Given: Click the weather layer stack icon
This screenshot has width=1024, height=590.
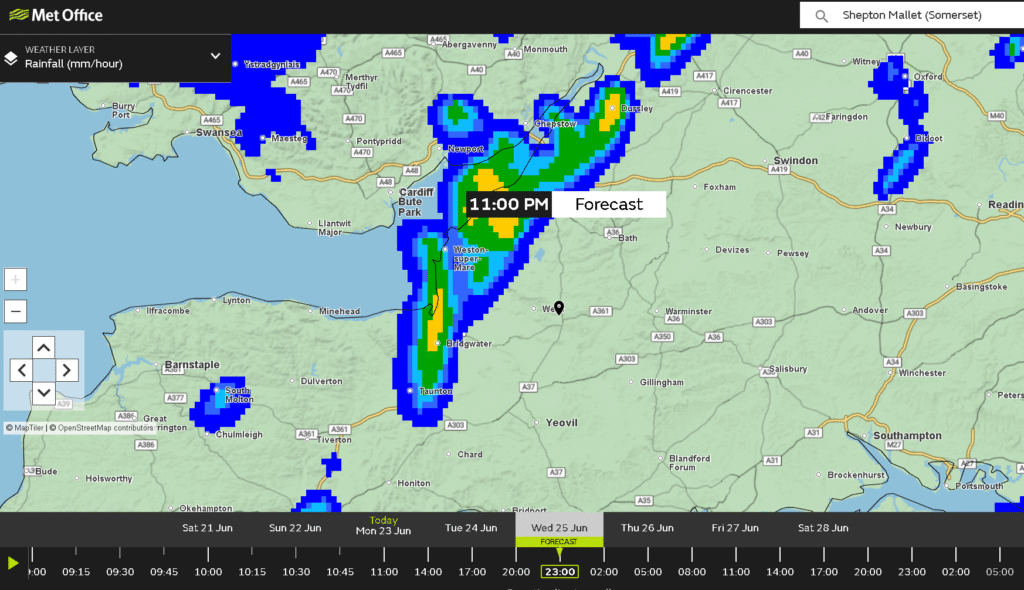Looking at the screenshot, I should (11, 57).
